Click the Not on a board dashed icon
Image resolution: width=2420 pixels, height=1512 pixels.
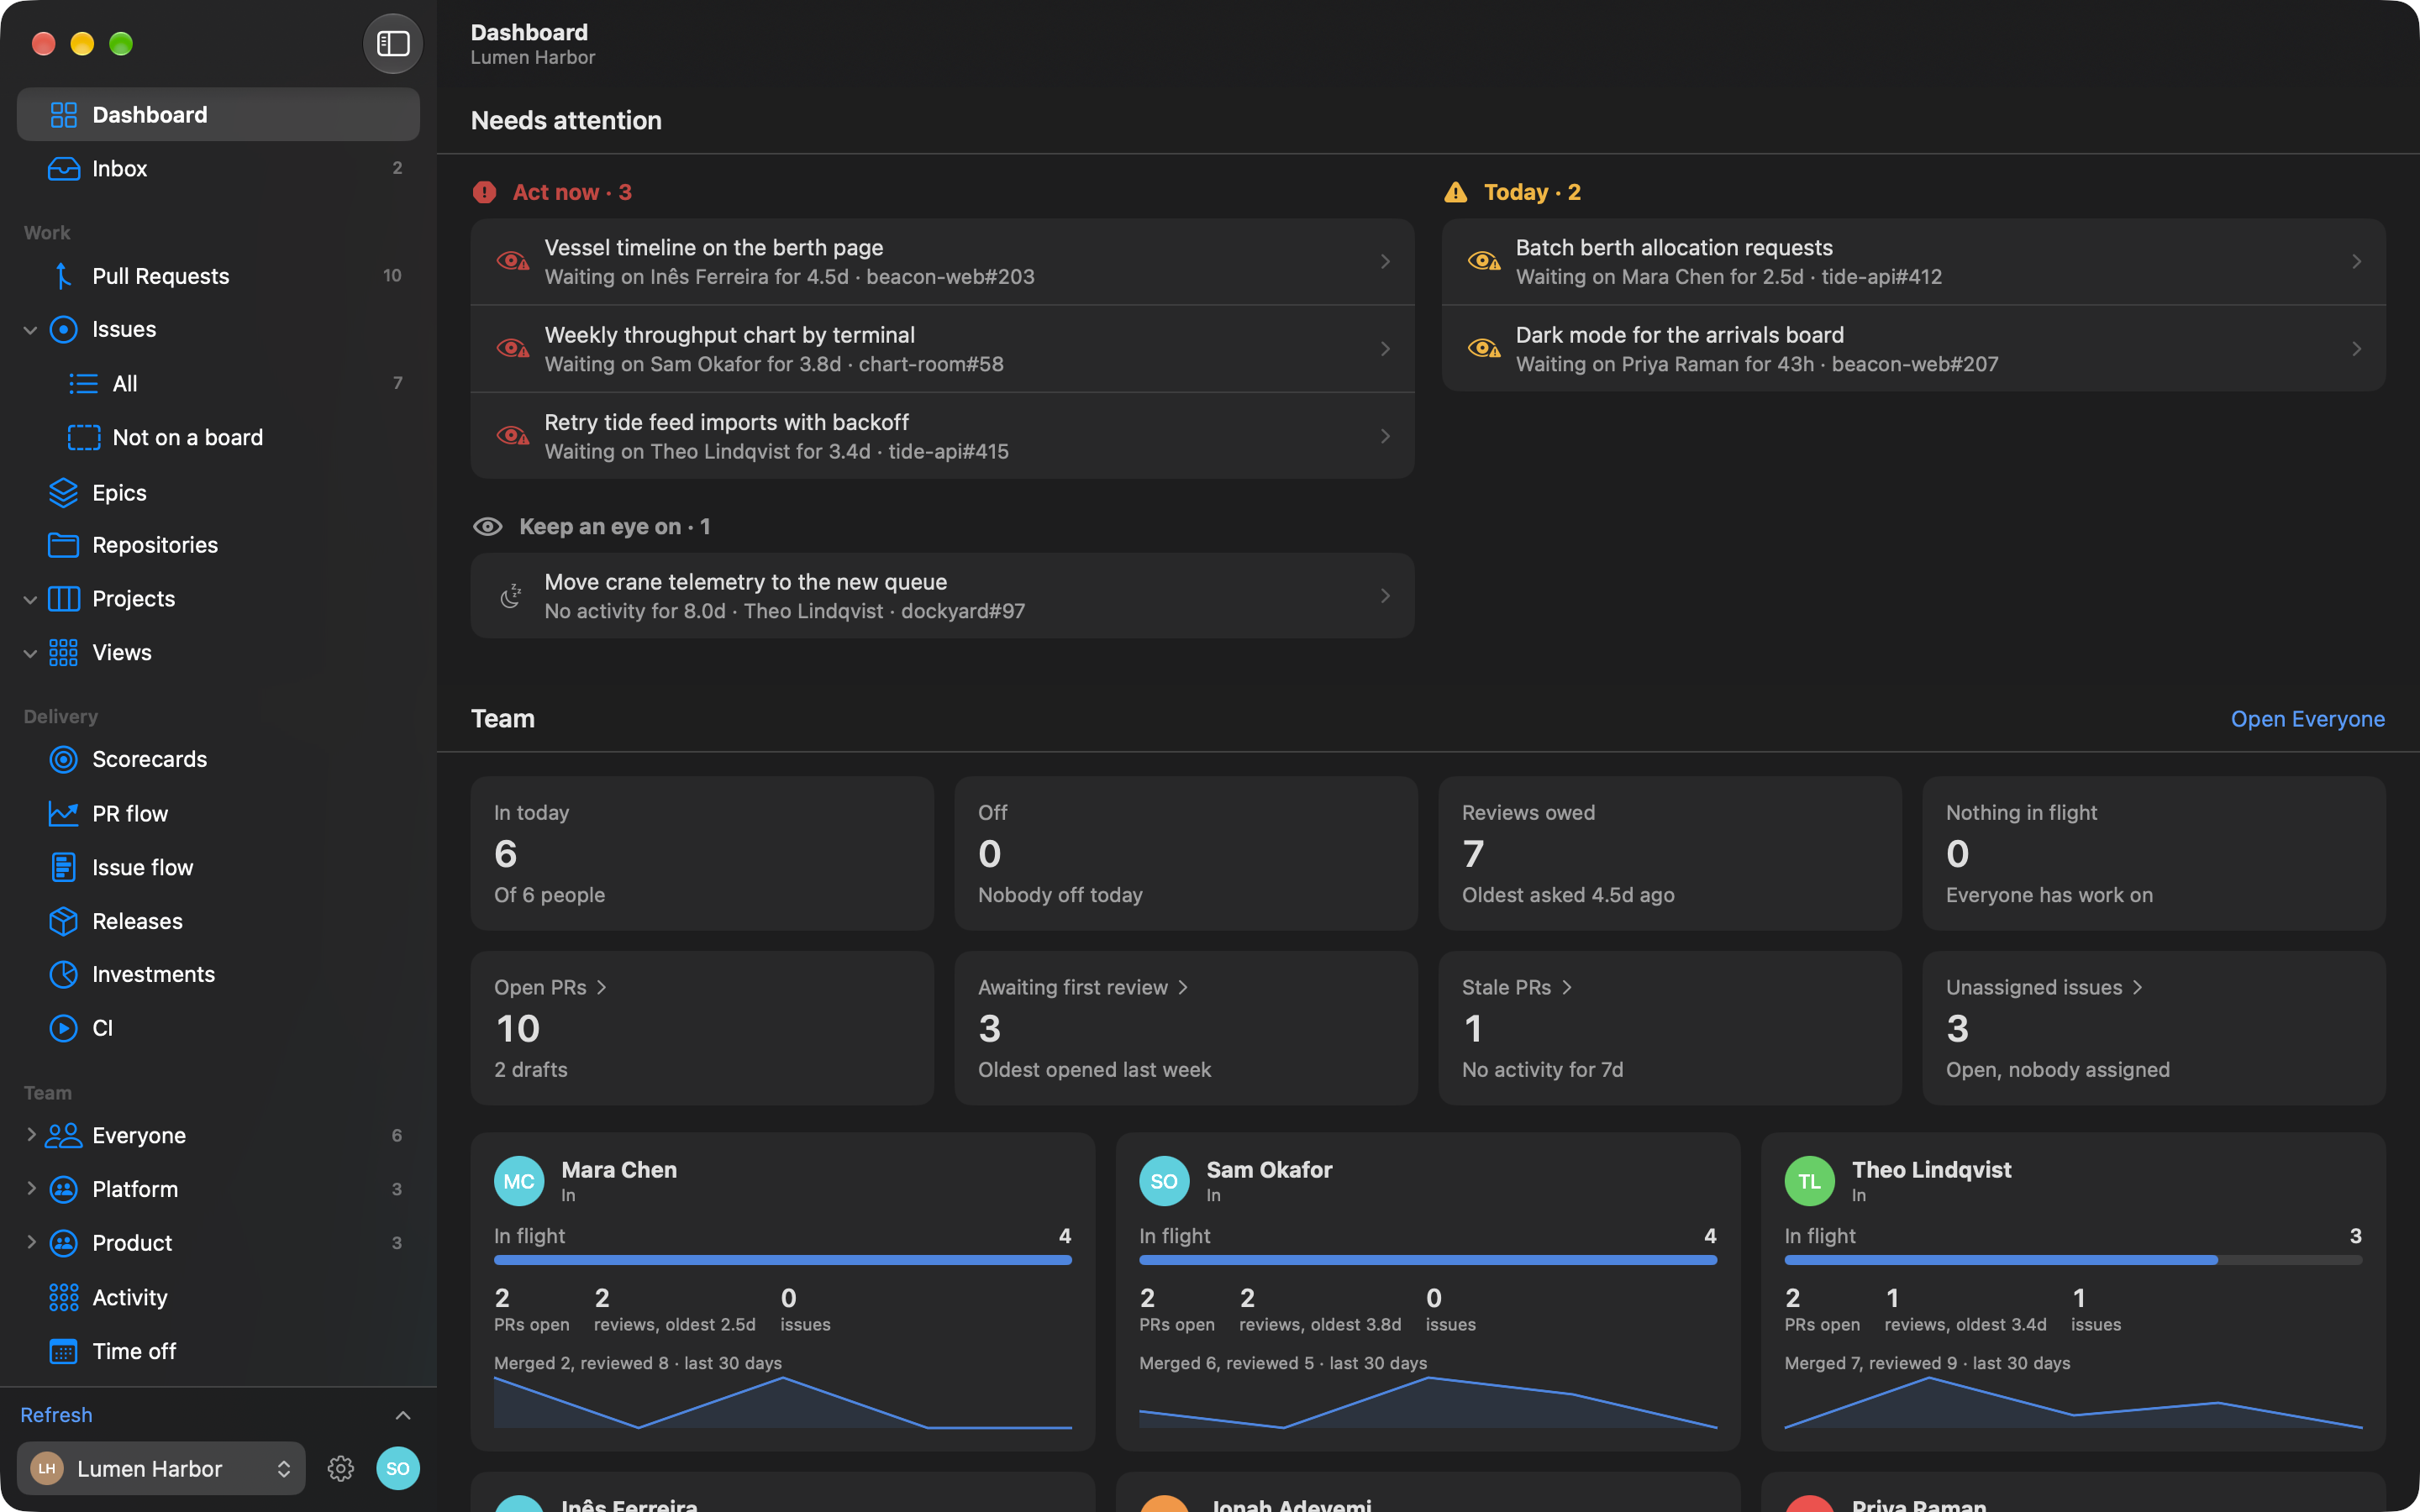tap(84, 438)
